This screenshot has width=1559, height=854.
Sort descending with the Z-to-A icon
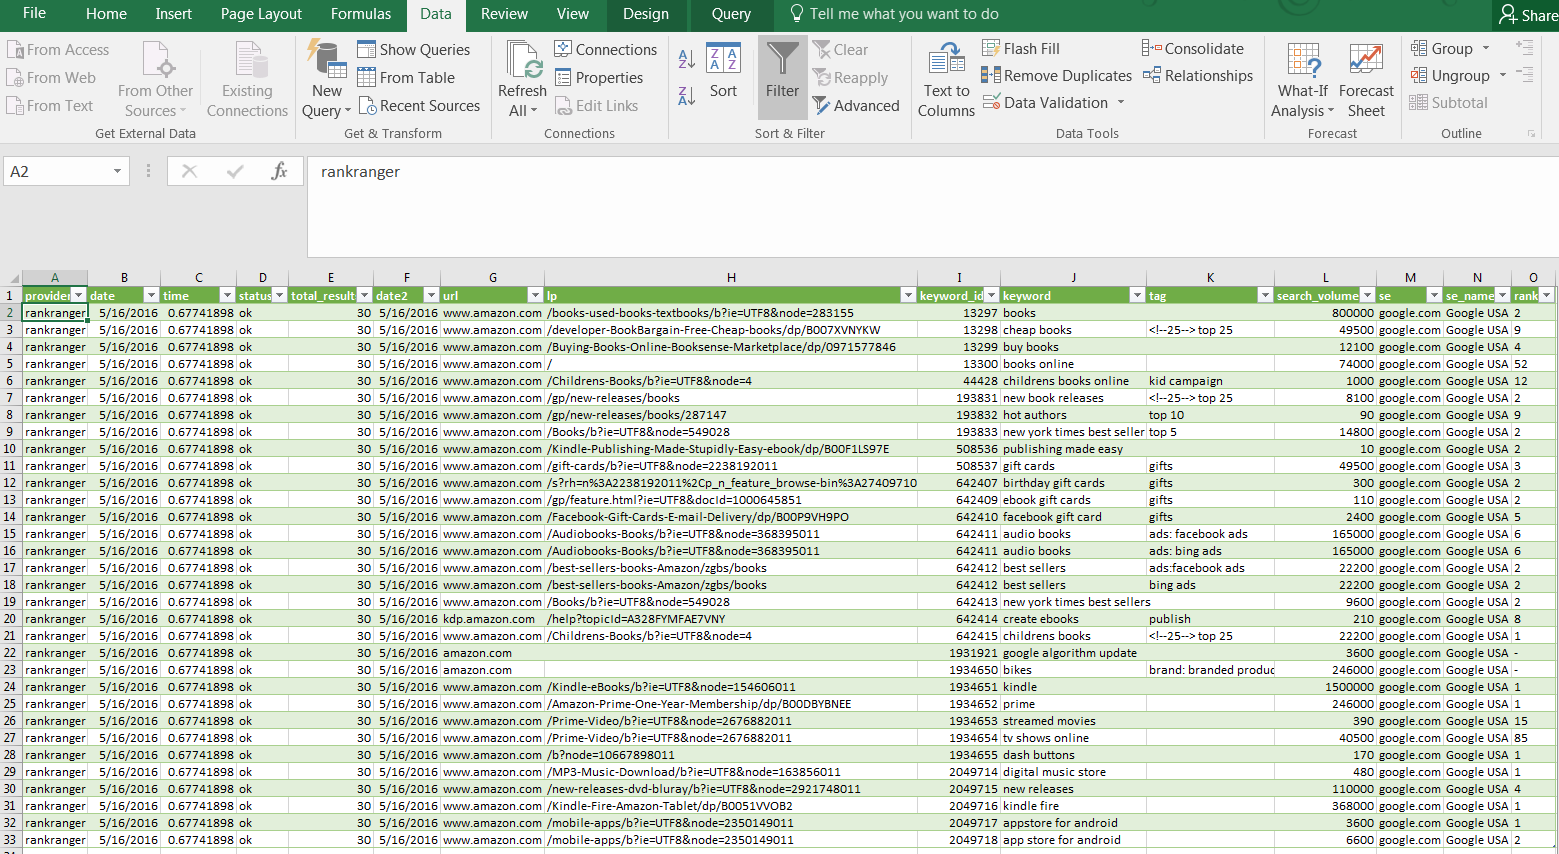[x=686, y=95]
